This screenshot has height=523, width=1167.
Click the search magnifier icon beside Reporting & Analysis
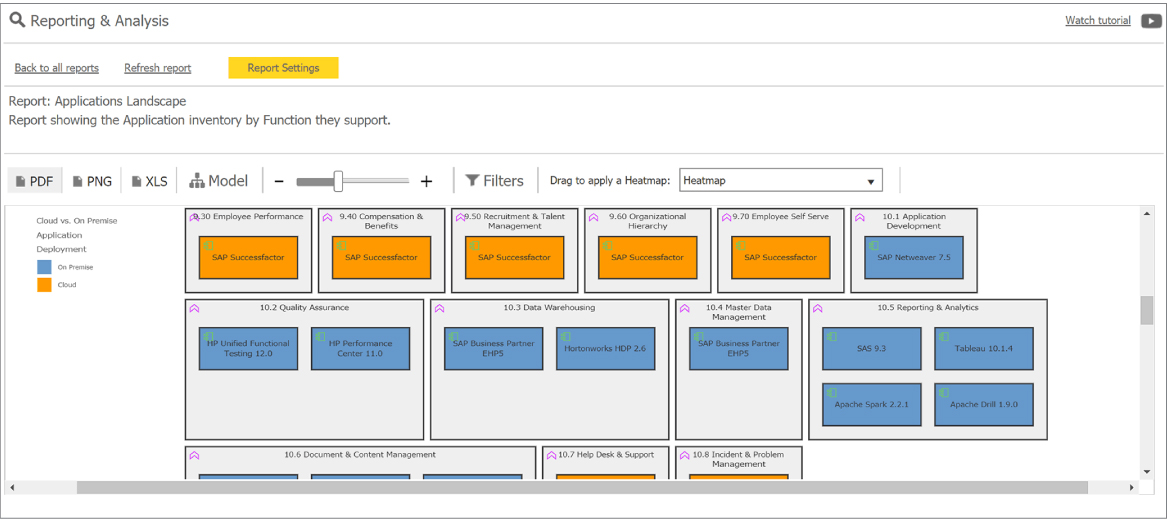[17, 21]
